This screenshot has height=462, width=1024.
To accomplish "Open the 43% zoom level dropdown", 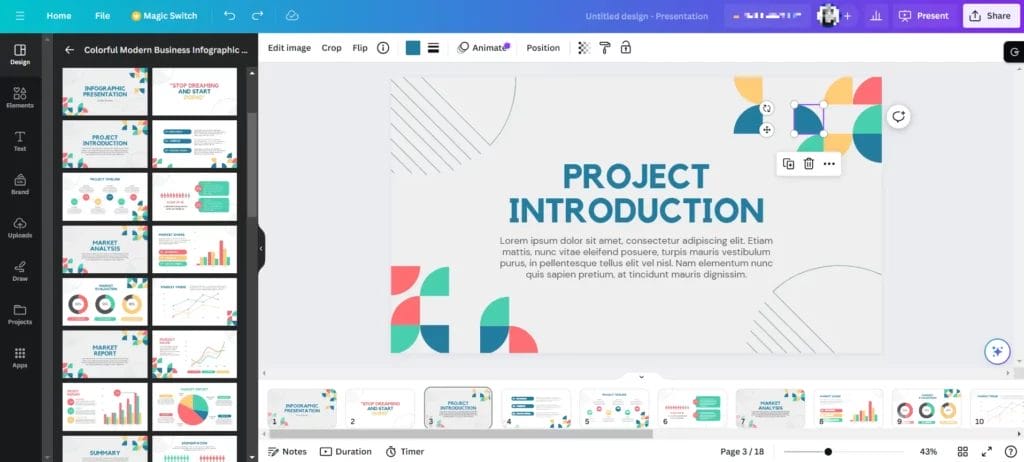I will (x=928, y=452).
